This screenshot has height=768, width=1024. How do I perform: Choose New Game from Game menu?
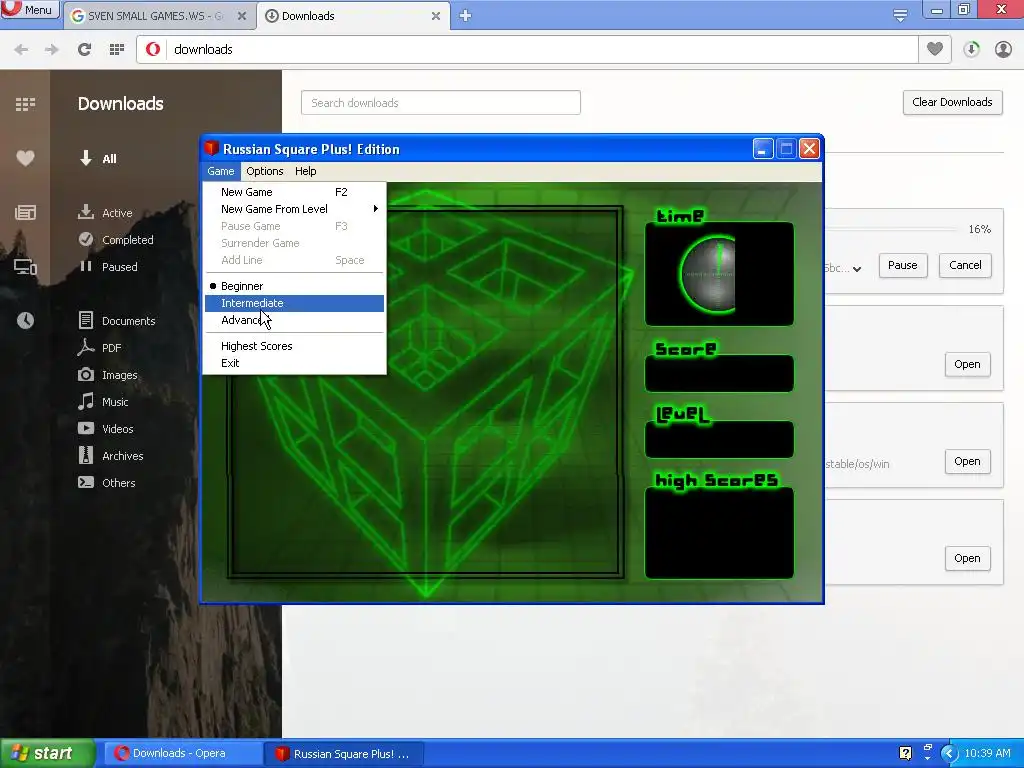[x=294, y=192]
